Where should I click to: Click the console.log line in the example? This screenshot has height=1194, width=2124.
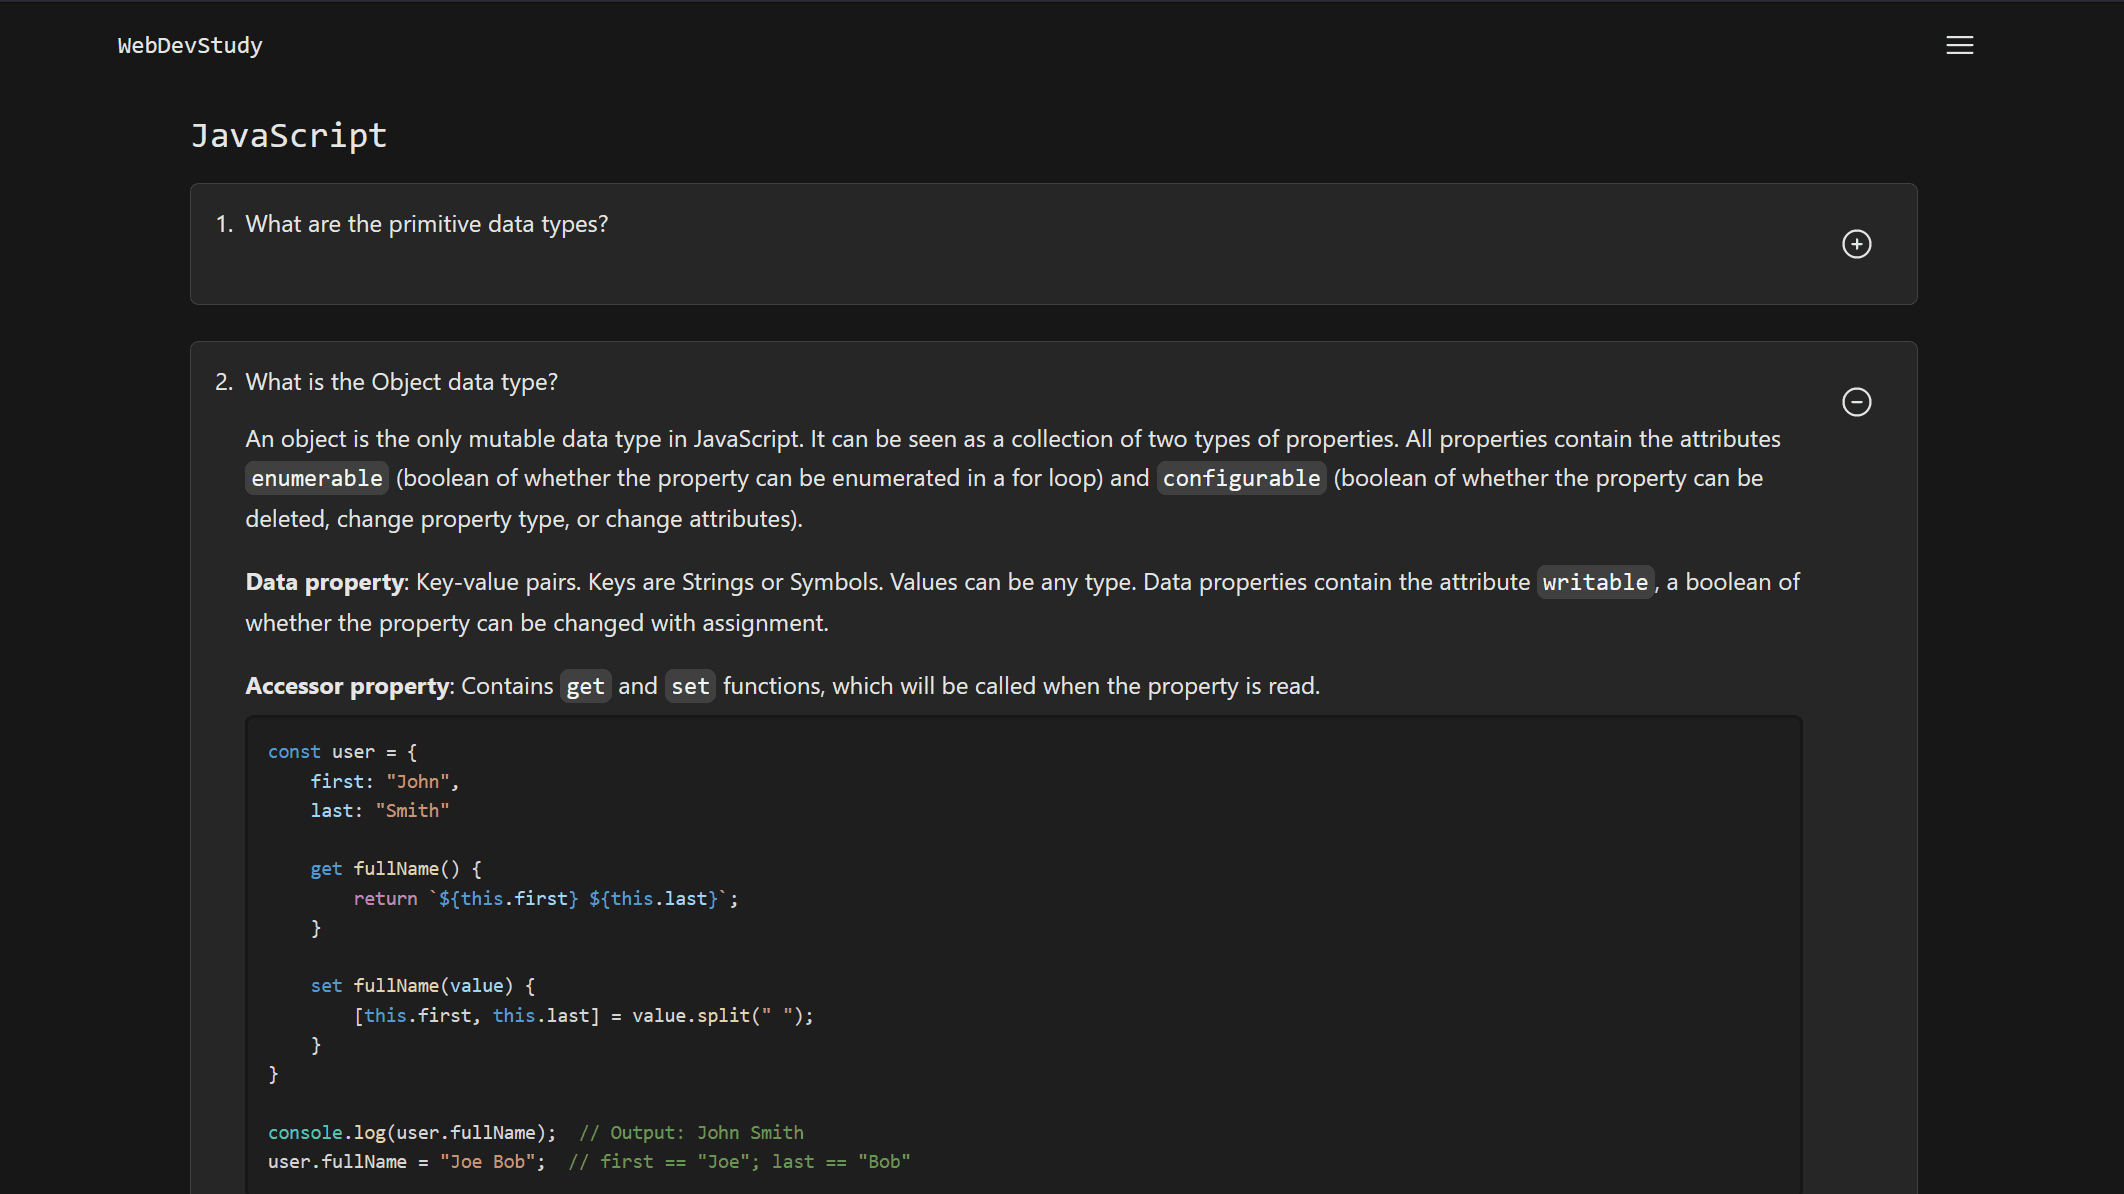pos(410,1132)
